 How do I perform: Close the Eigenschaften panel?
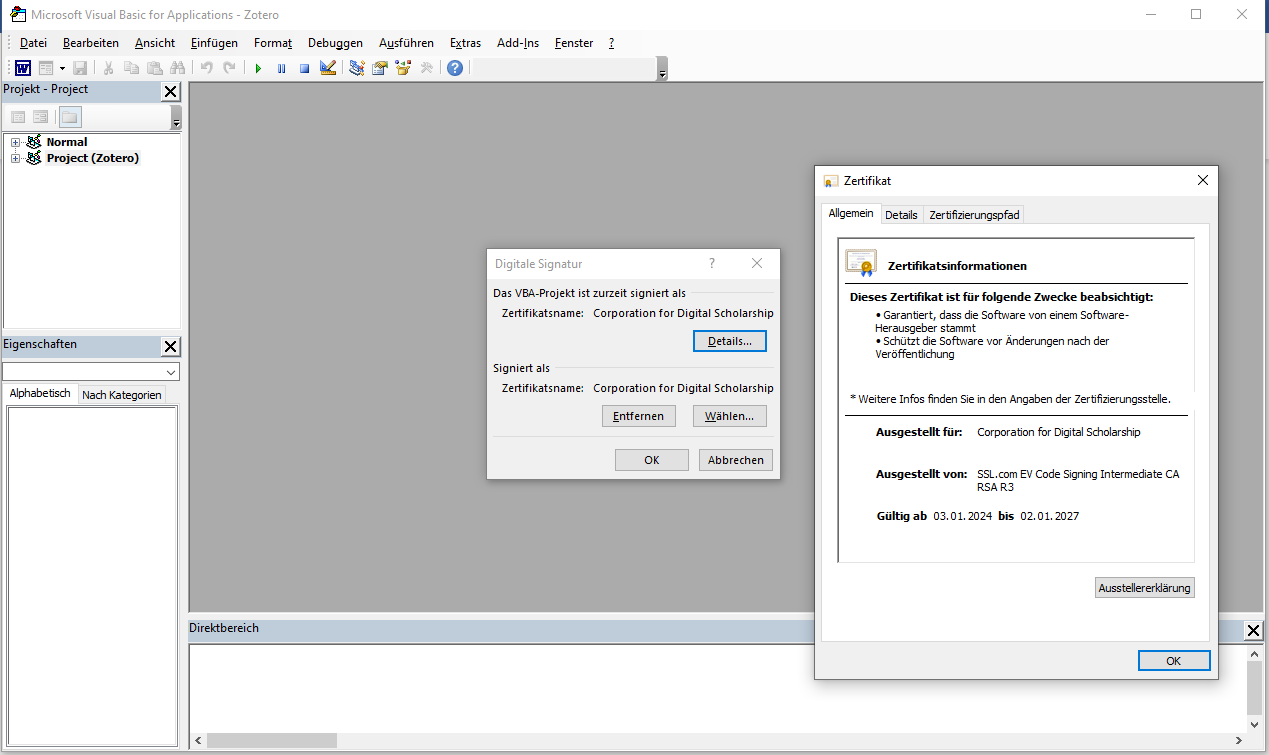[171, 347]
